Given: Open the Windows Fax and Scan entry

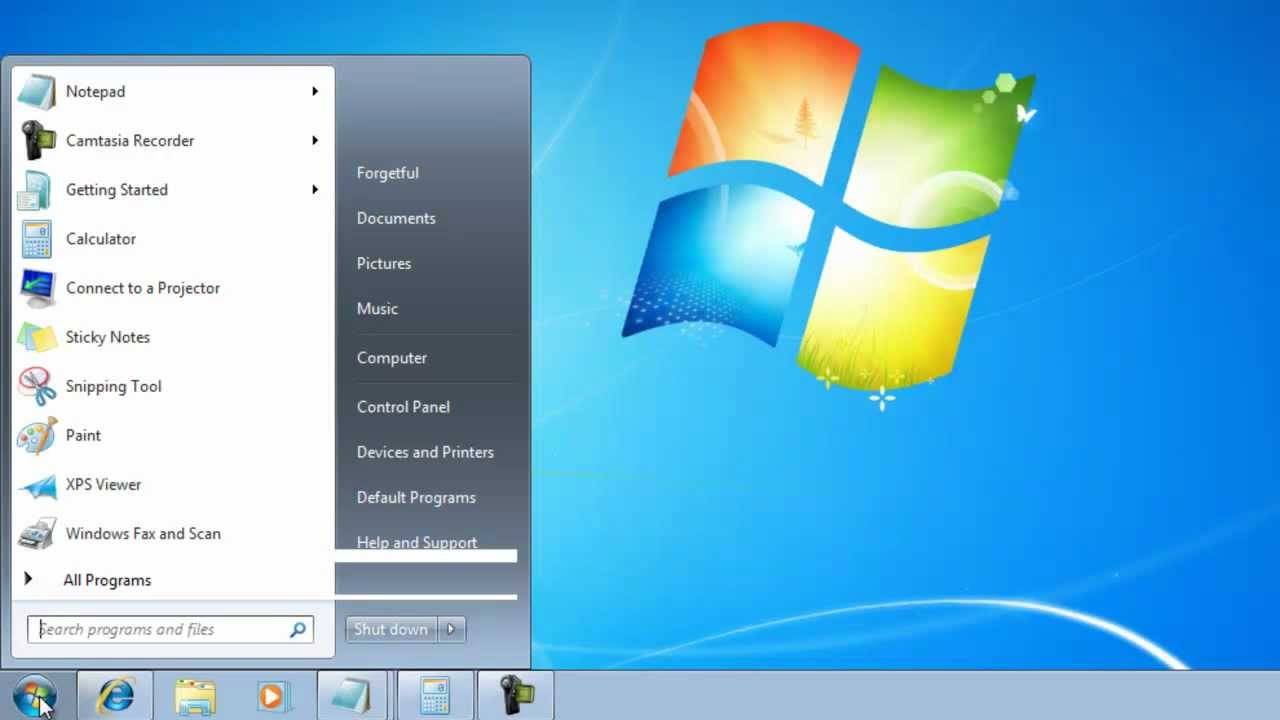Looking at the screenshot, I should [x=172, y=533].
